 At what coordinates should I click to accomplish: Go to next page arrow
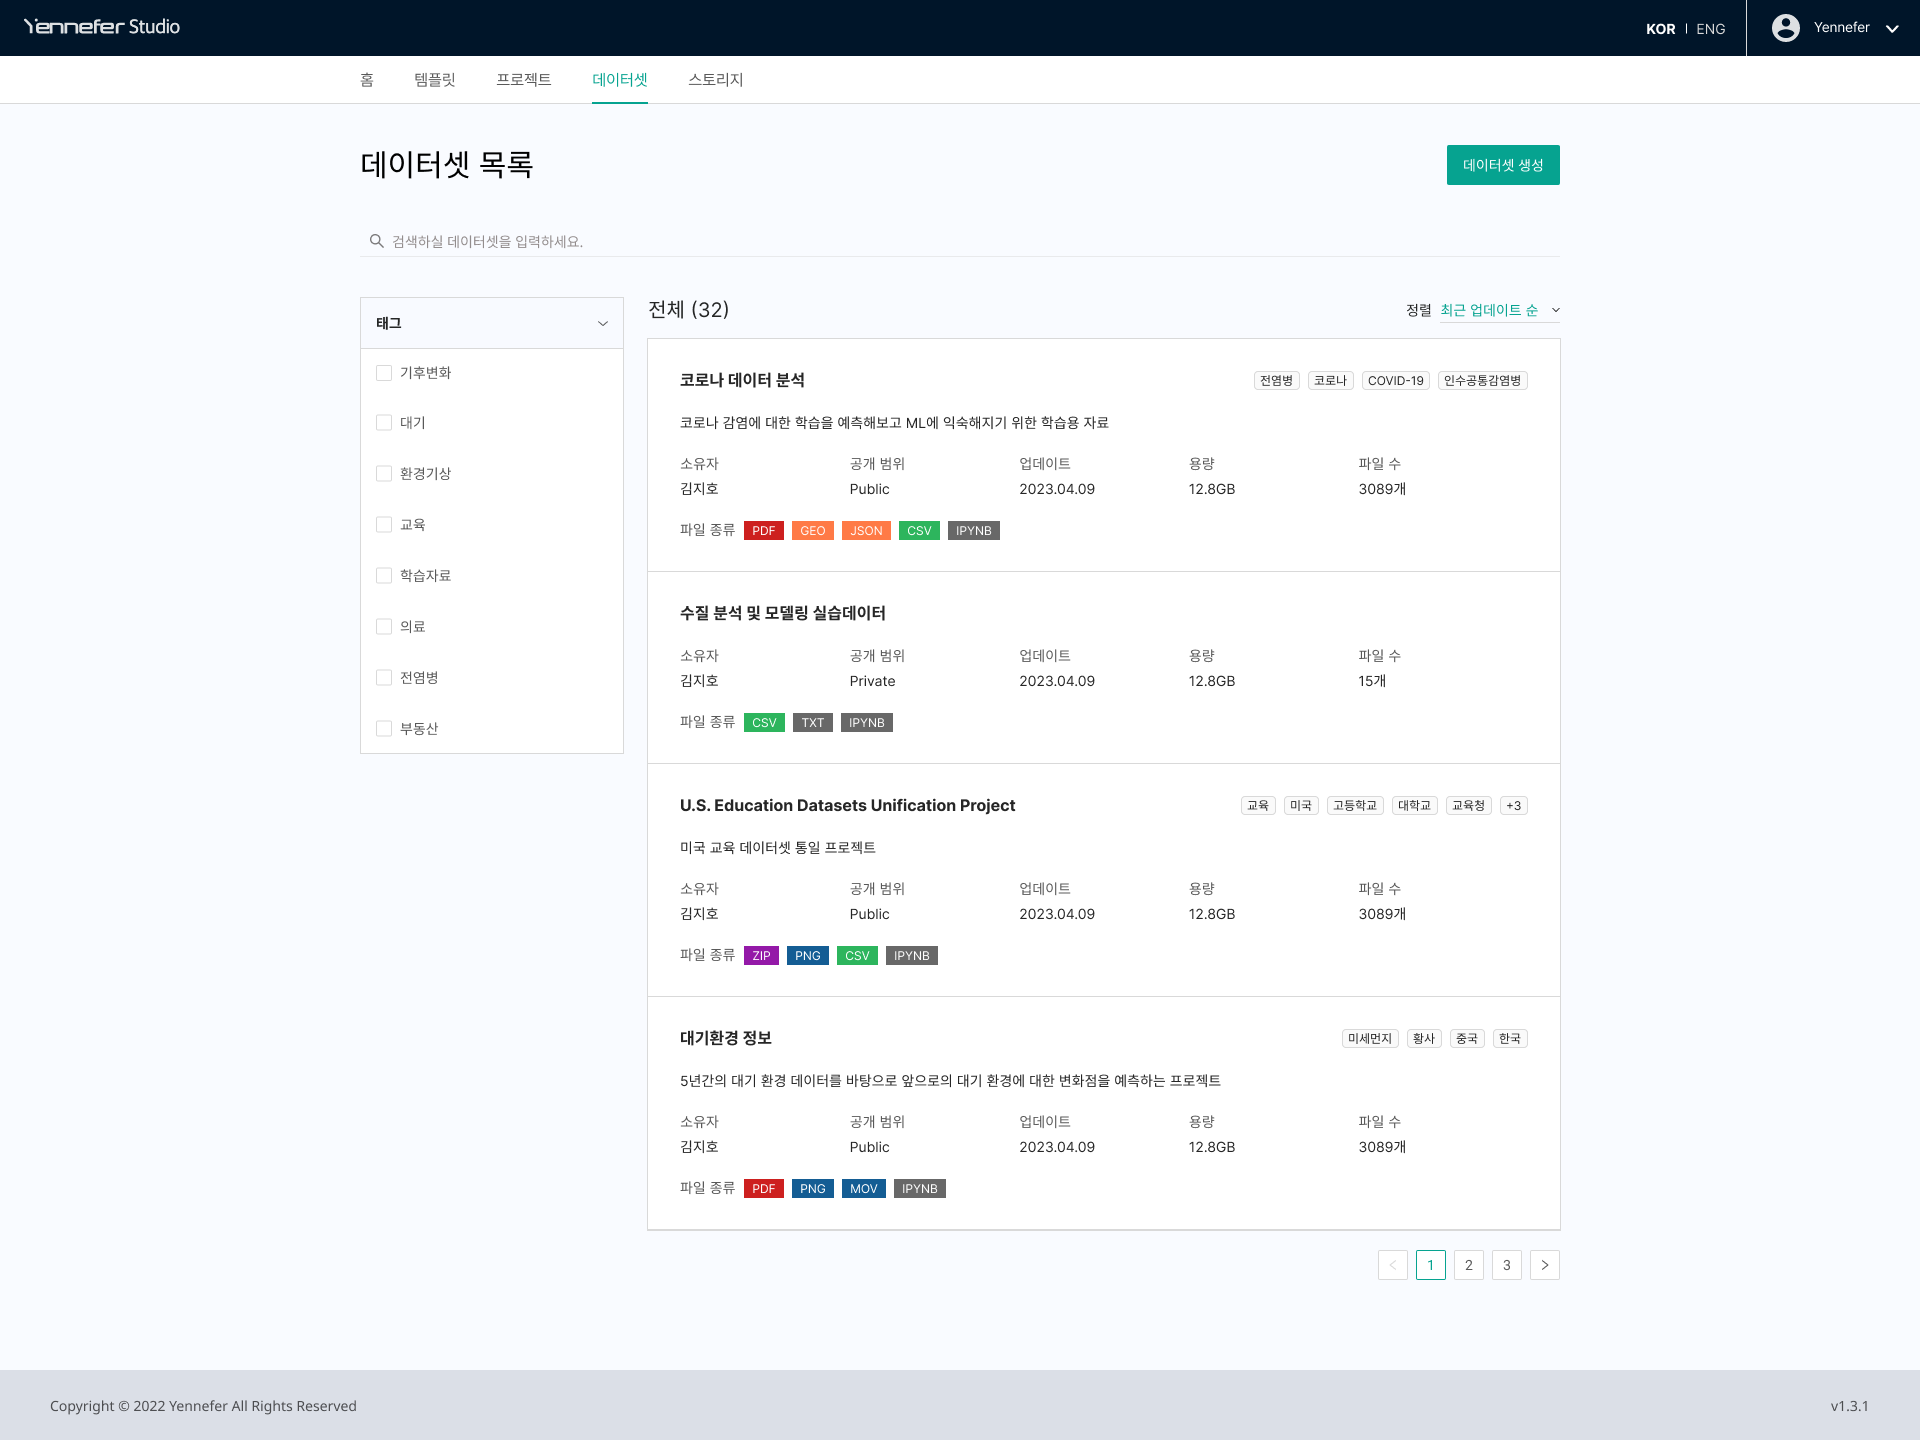[x=1544, y=1265]
